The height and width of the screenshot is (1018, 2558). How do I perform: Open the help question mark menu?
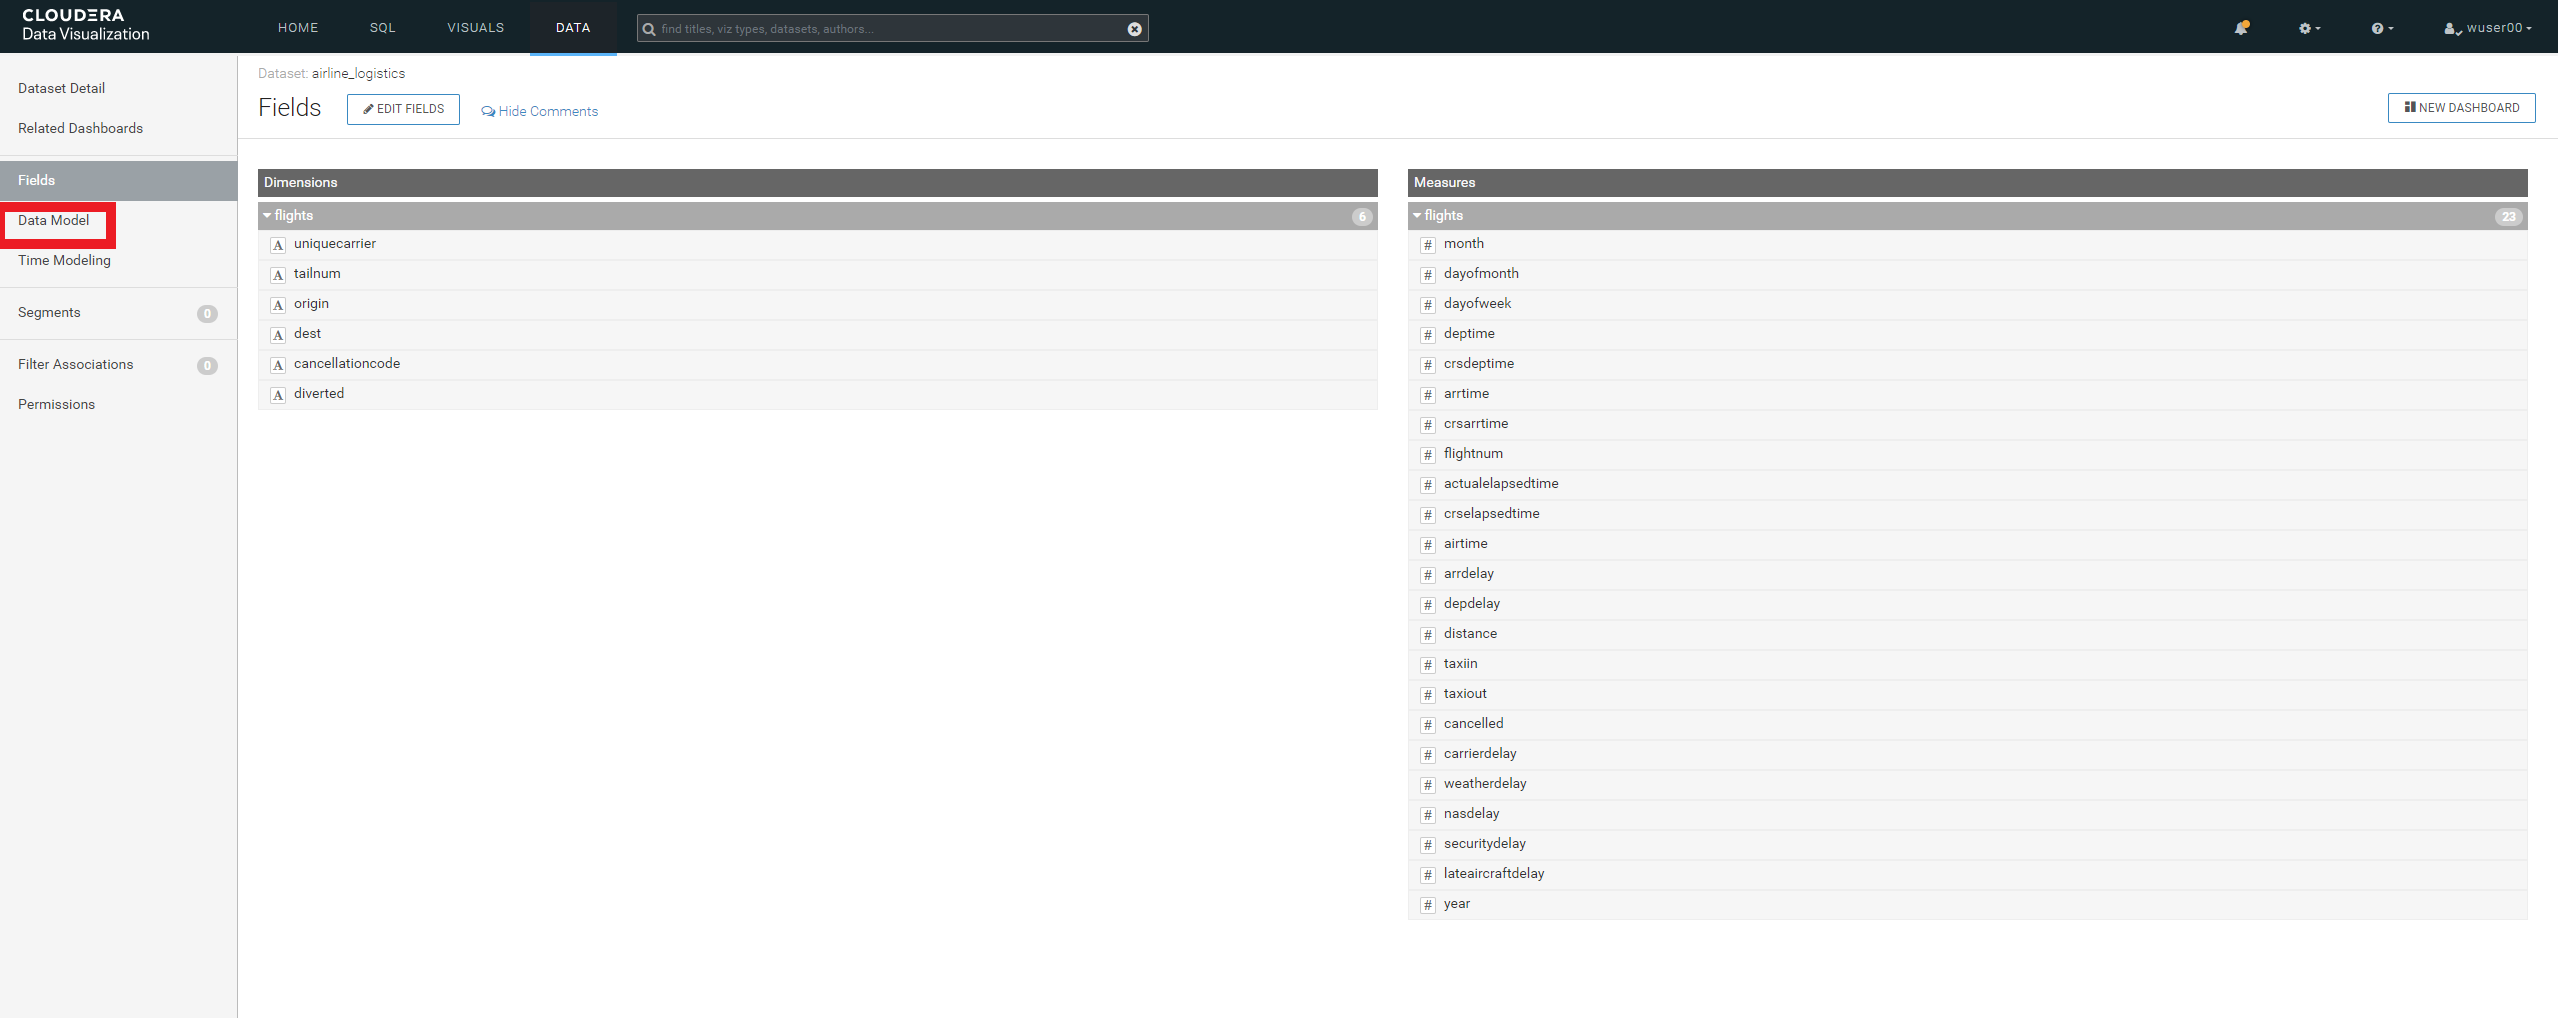(2381, 28)
